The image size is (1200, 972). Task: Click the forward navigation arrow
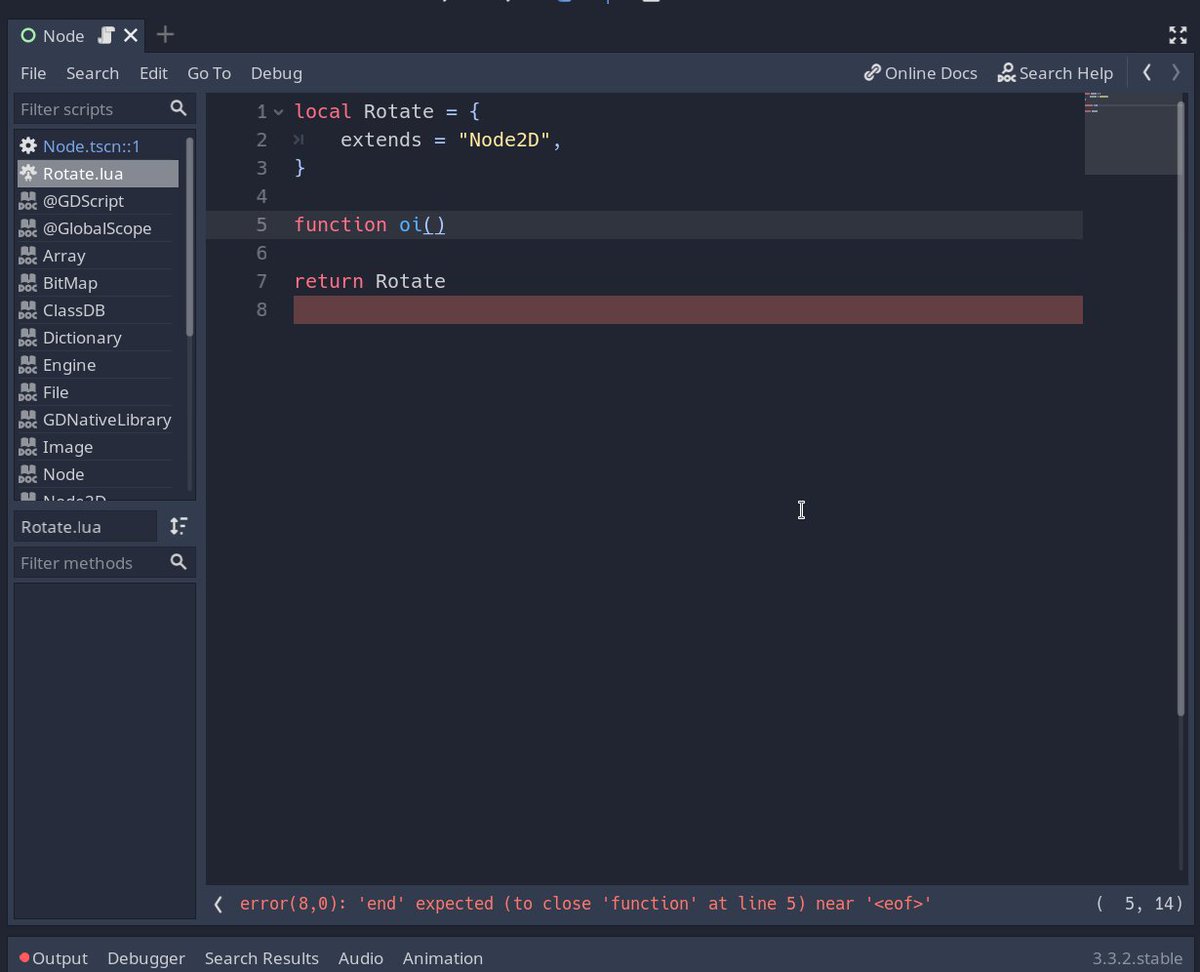point(1175,72)
